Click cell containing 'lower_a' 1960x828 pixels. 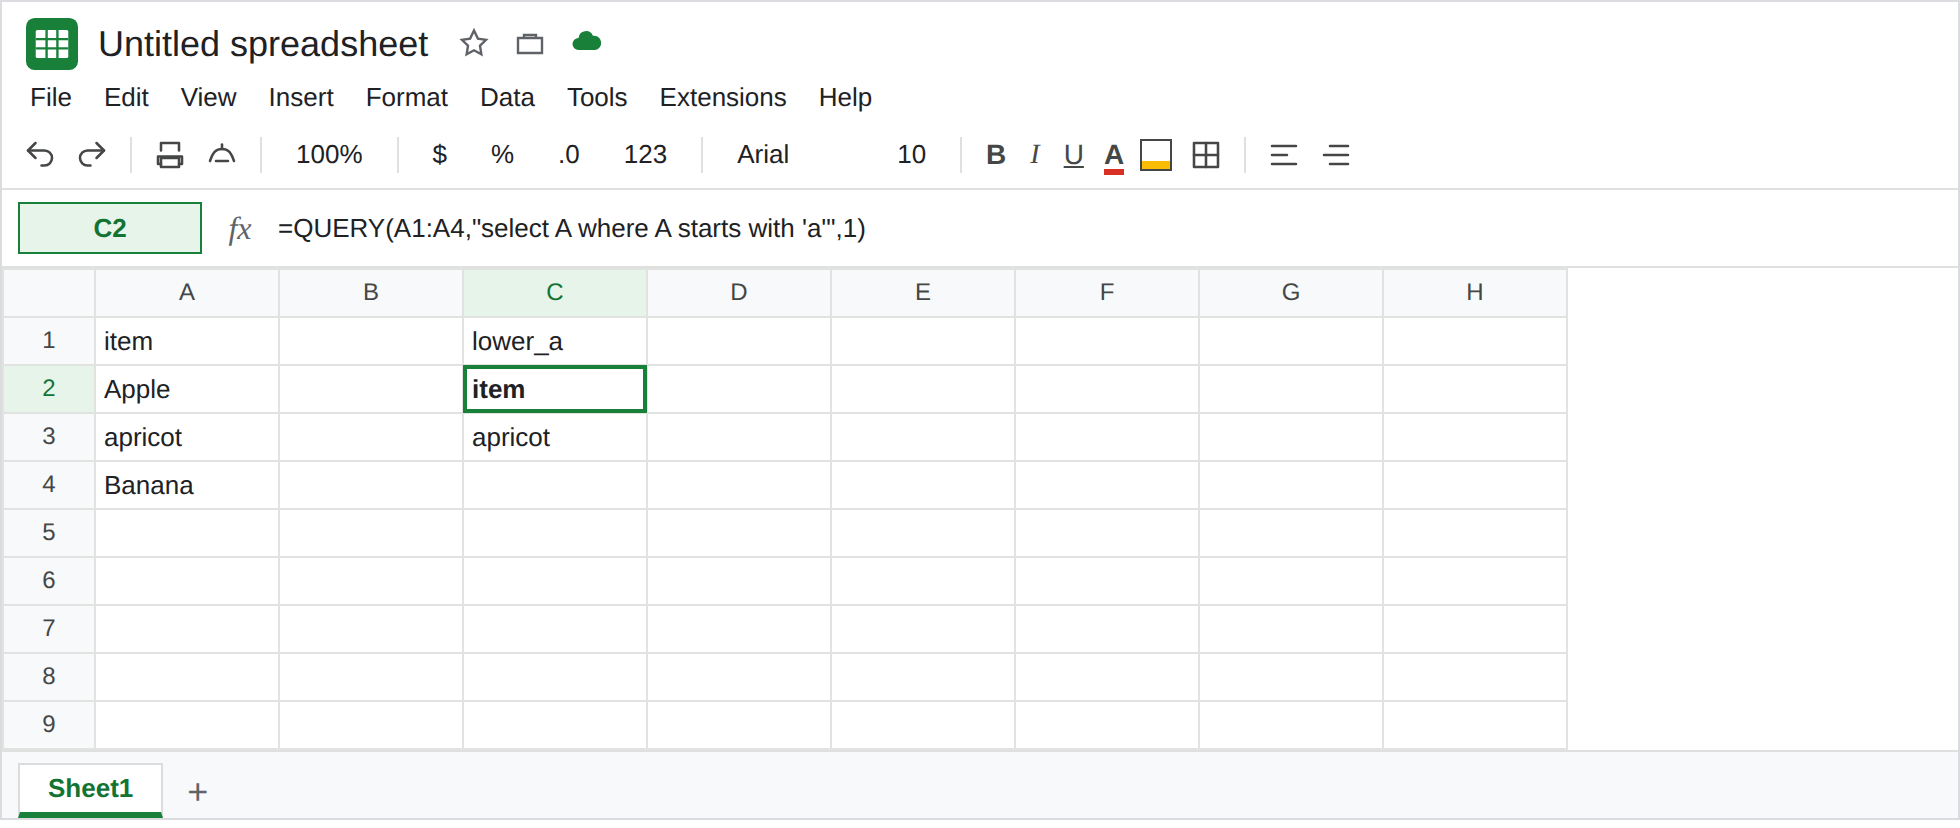pyautogui.click(x=555, y=341)
